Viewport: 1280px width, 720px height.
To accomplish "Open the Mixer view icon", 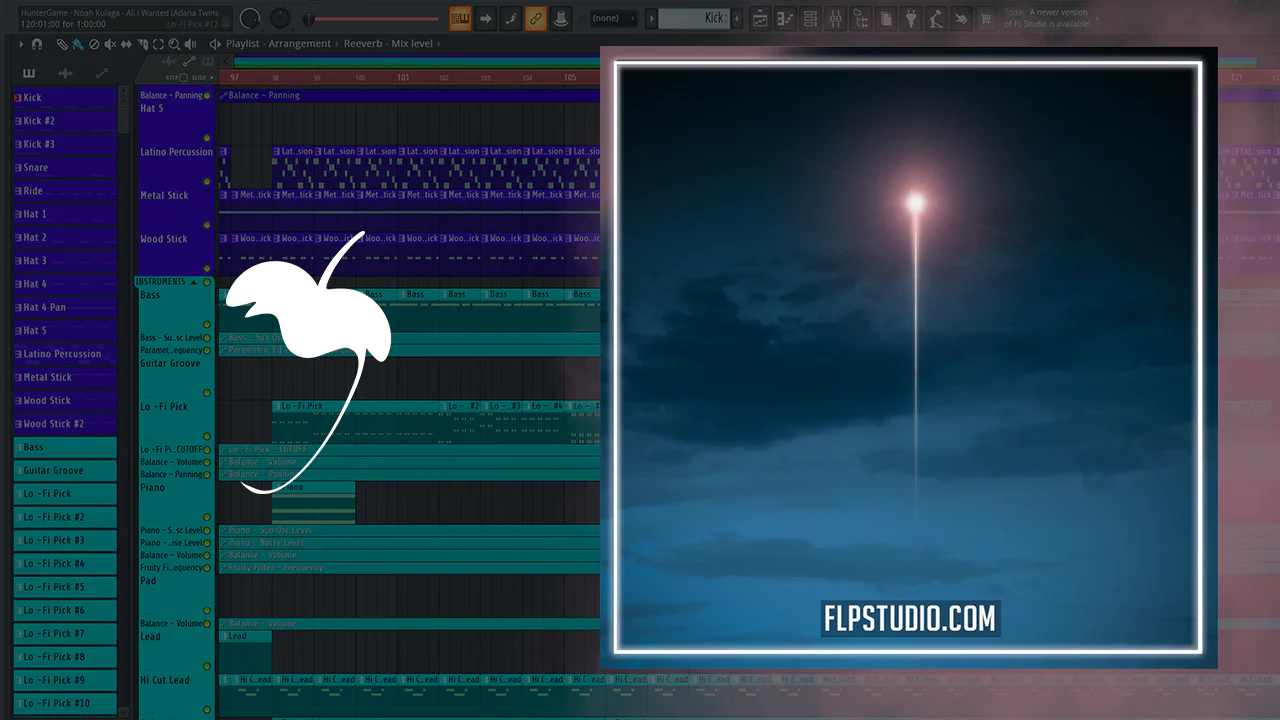I will pos(836,18).
